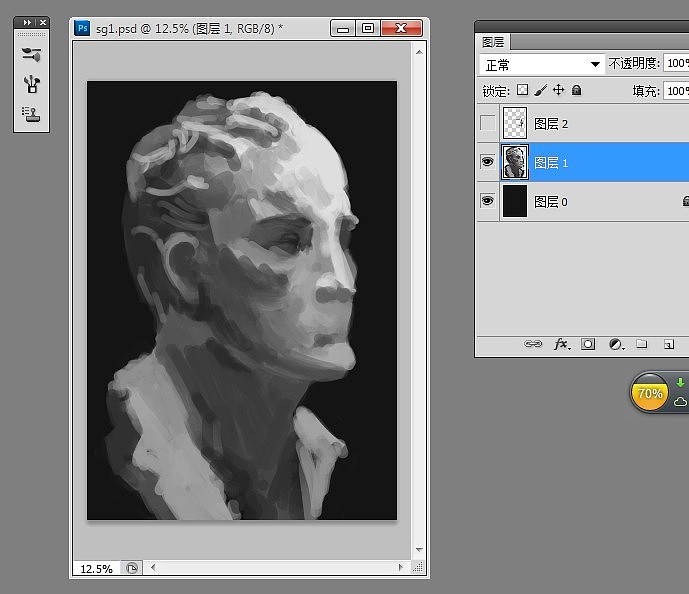Close the sg1.psd document window
The width and height of the screenshot is (689, 594).
point(402,29)
